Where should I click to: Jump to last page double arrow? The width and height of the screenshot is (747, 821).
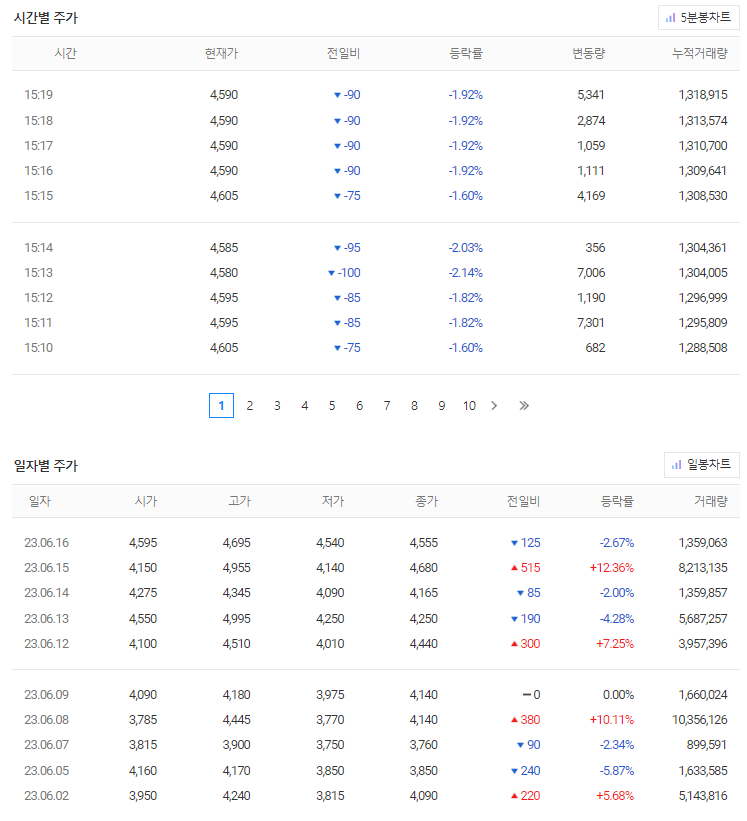(x=524, y=406)
